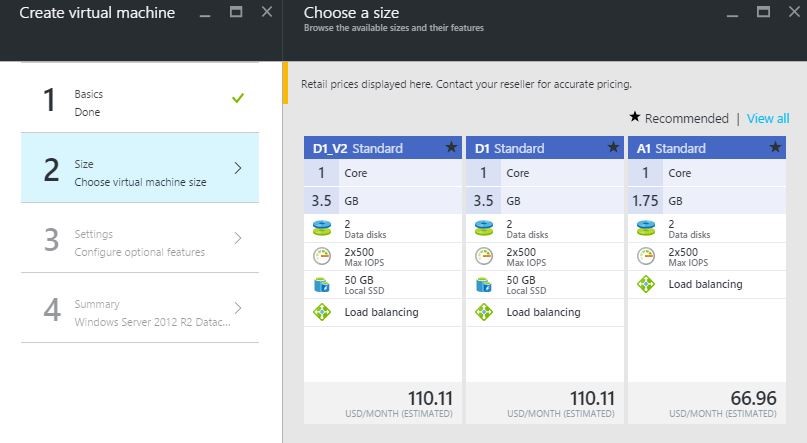Open step 3 Settings chevron arrow
The image size is (807, 443).
[238, 238]
